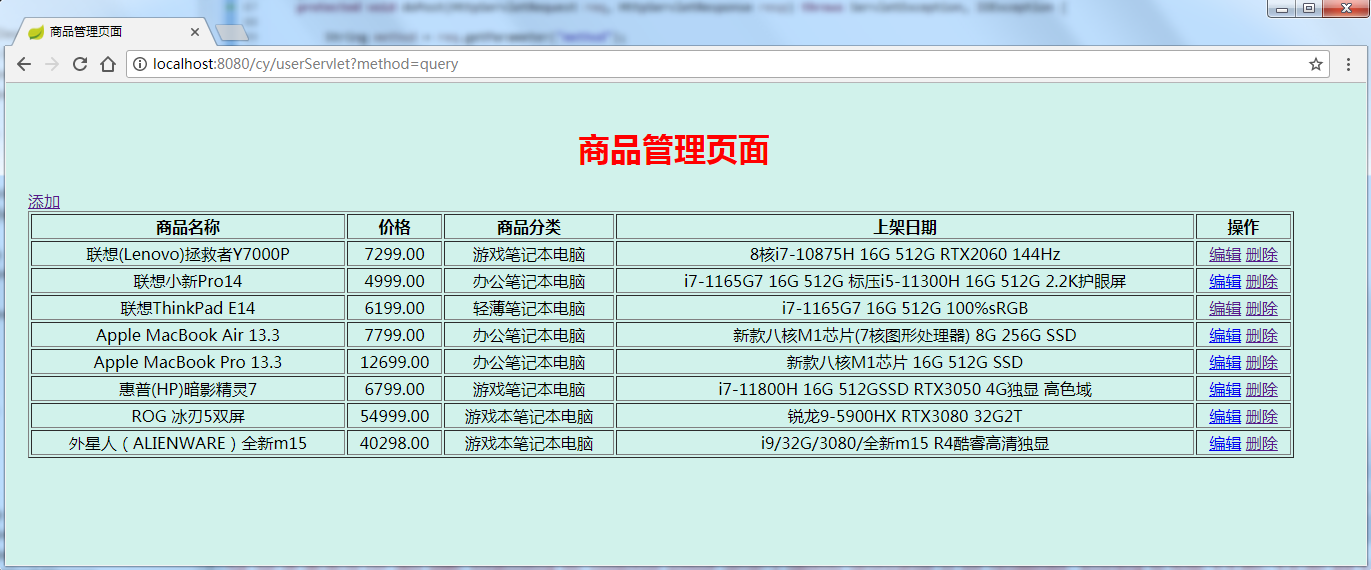
Task: Select the price cell 6799.00
Action: (x=395, y=389)
